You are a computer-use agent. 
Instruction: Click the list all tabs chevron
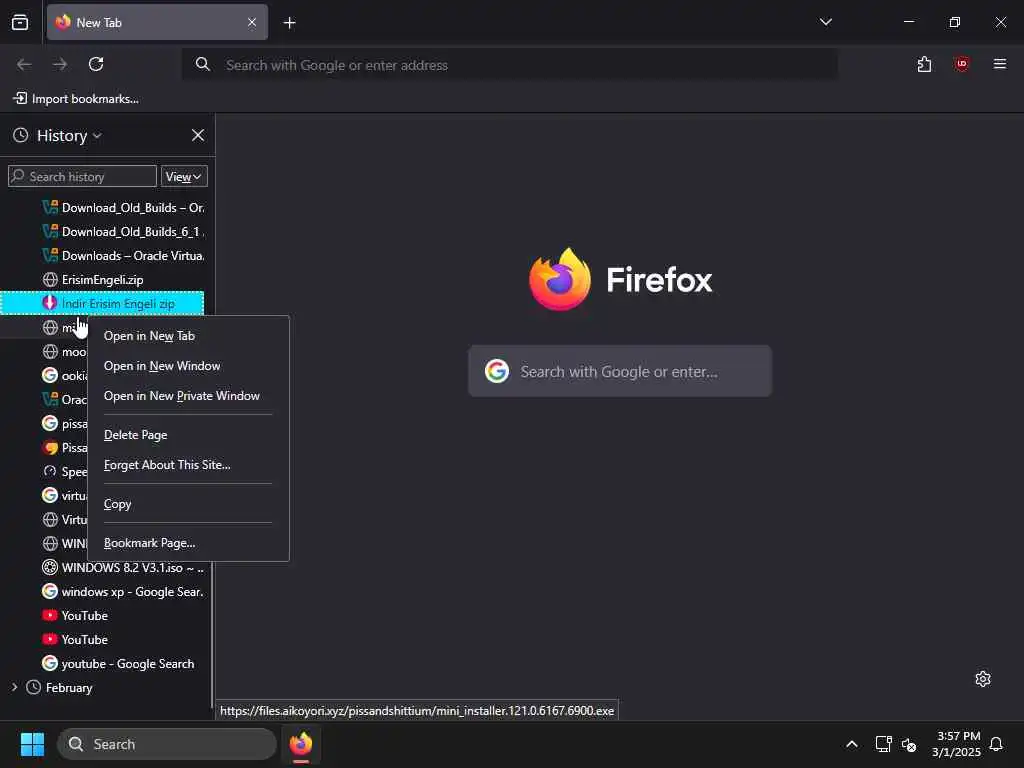(x=825, y=22)
